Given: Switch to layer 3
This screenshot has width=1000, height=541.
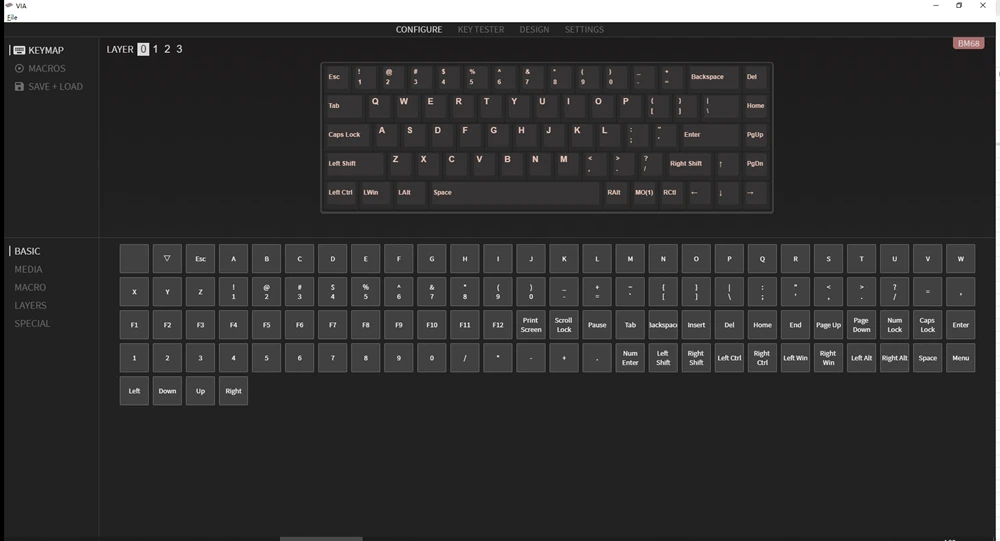Looking at the screenshot, I should [179, 49].
